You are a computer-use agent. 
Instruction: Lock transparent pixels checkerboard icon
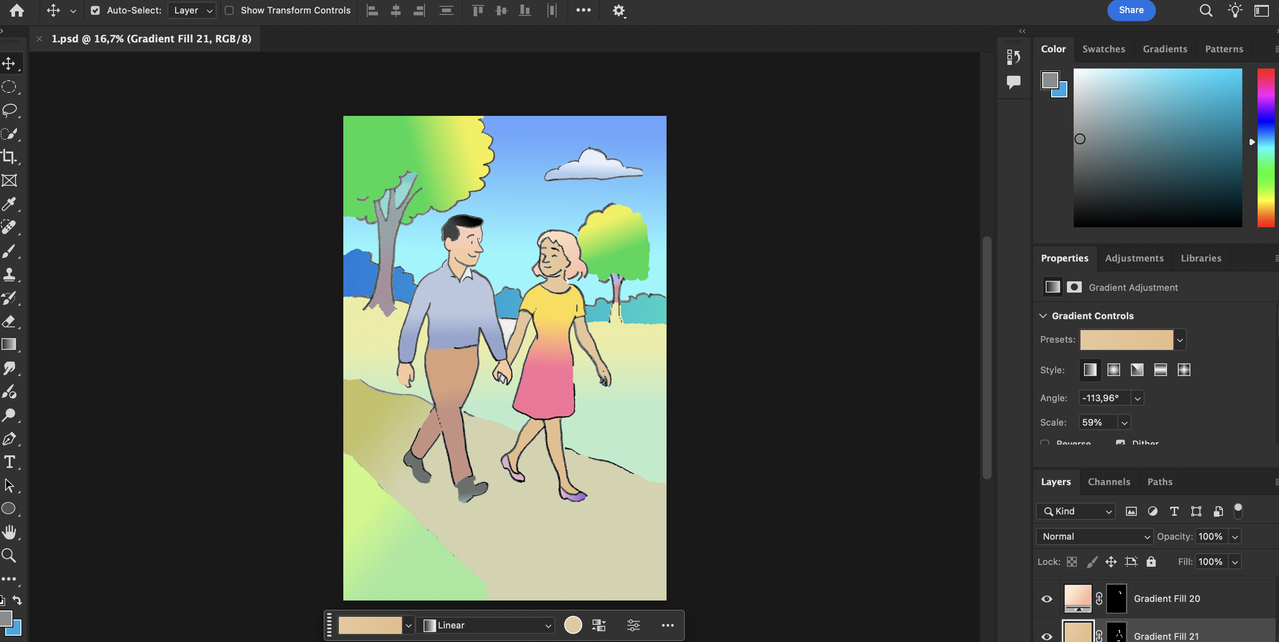(1072, 562)
